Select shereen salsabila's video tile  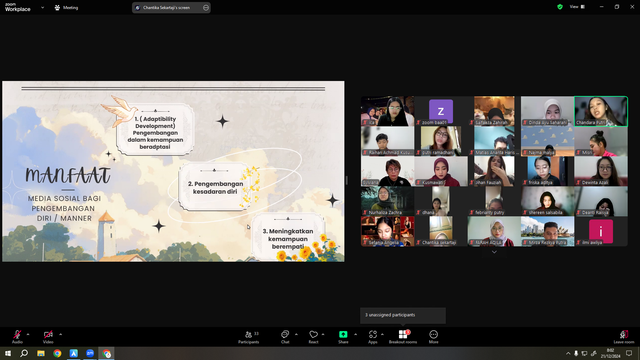coord(547,201)
